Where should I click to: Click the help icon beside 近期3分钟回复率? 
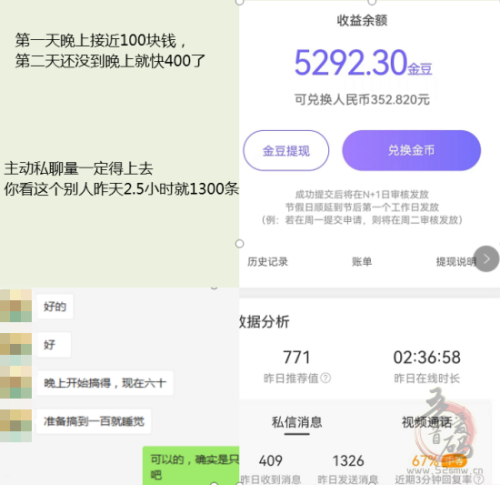[478, 480]
